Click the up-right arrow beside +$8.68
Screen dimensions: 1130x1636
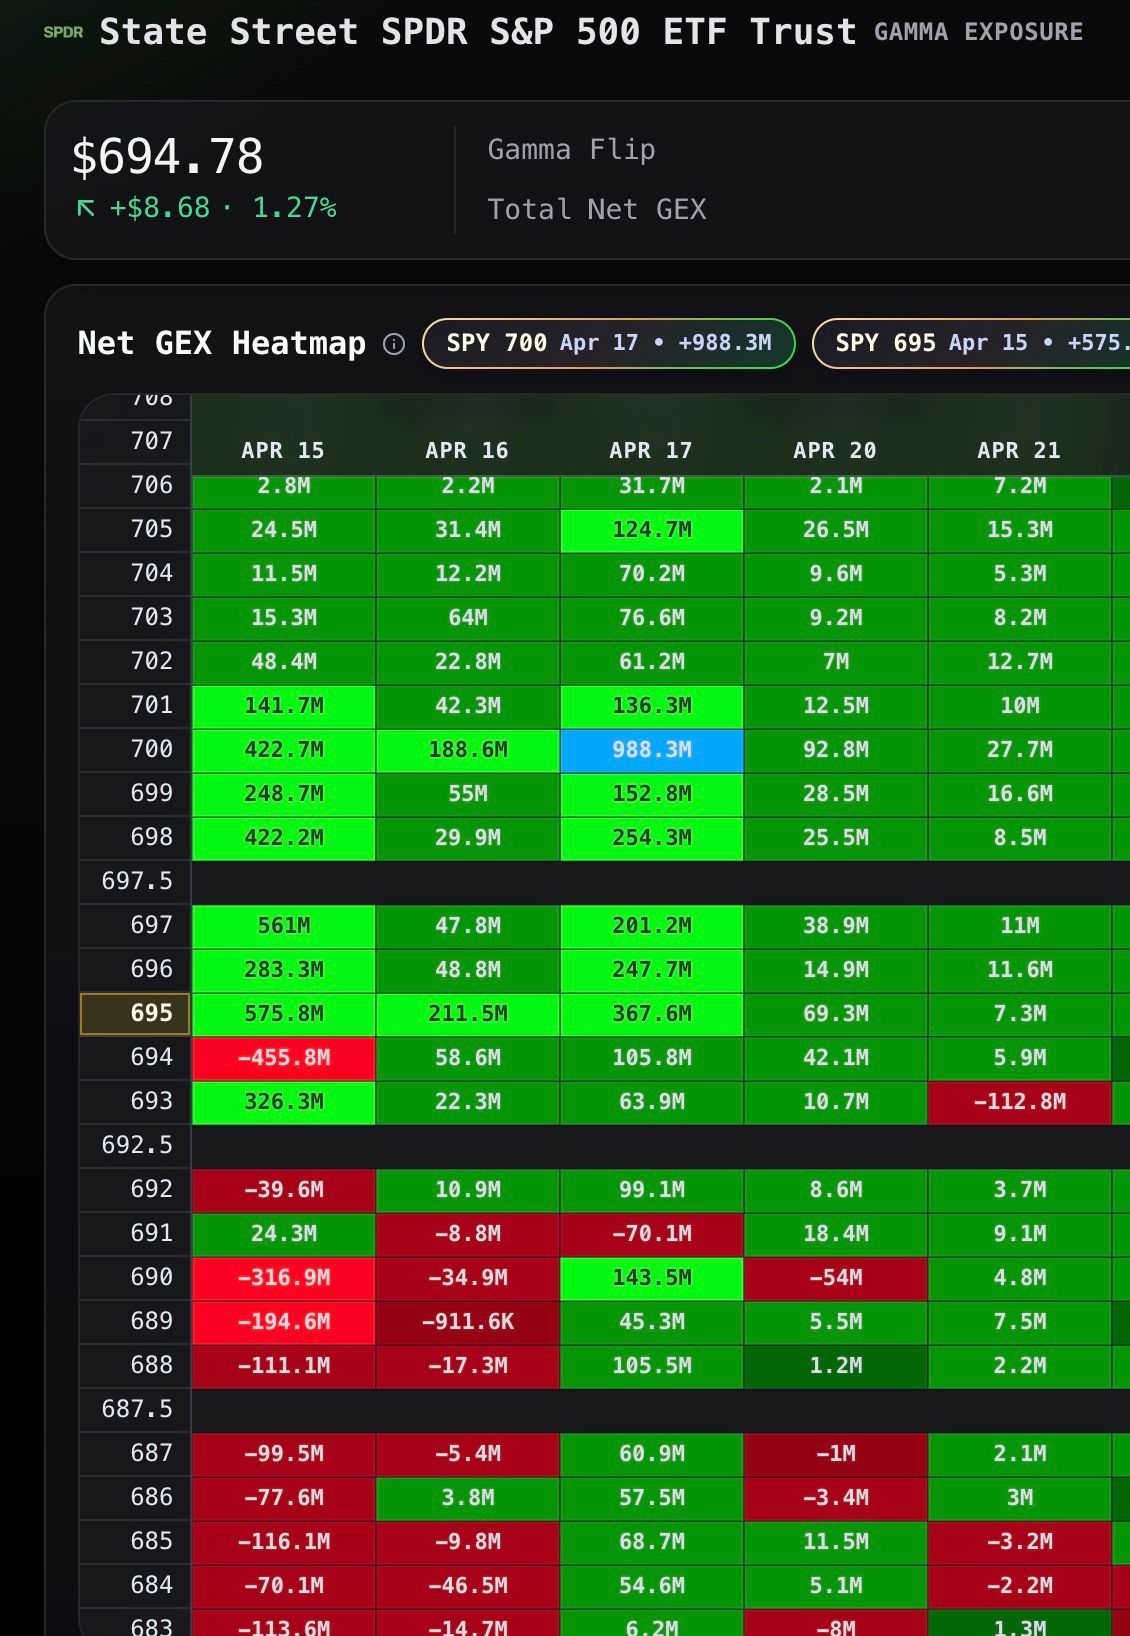[86, 208]
